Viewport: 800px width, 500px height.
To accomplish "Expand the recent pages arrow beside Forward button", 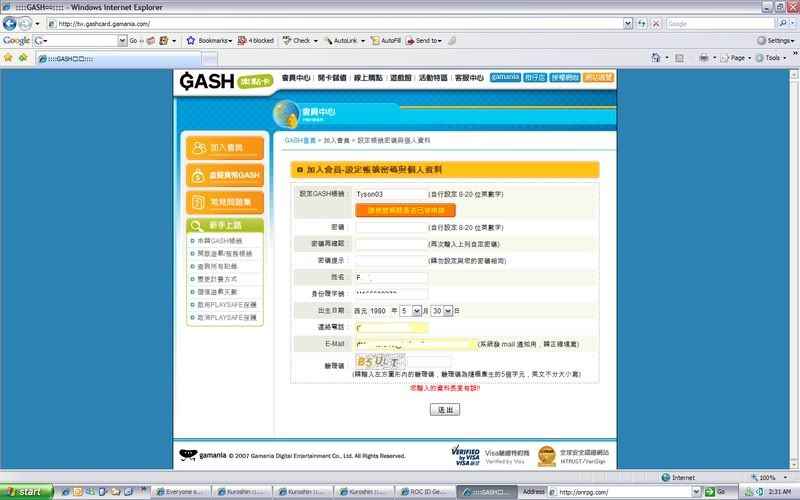I will (37, 23).
